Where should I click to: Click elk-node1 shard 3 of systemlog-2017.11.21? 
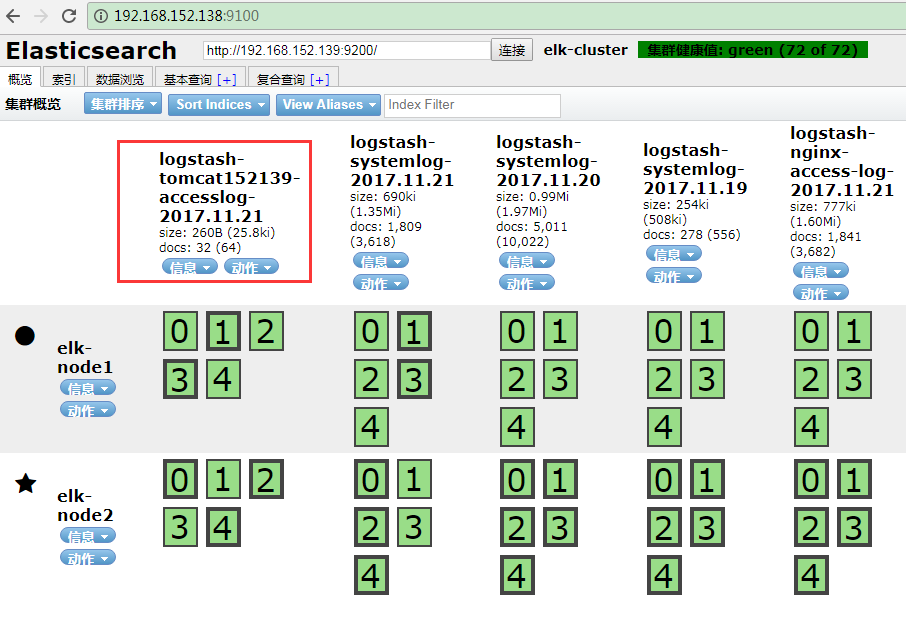click(414, 379)
